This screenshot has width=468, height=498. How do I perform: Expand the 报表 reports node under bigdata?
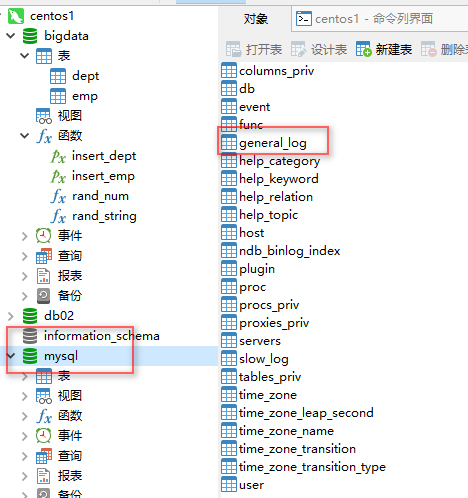pyautogui.click(x=25, y=276)
